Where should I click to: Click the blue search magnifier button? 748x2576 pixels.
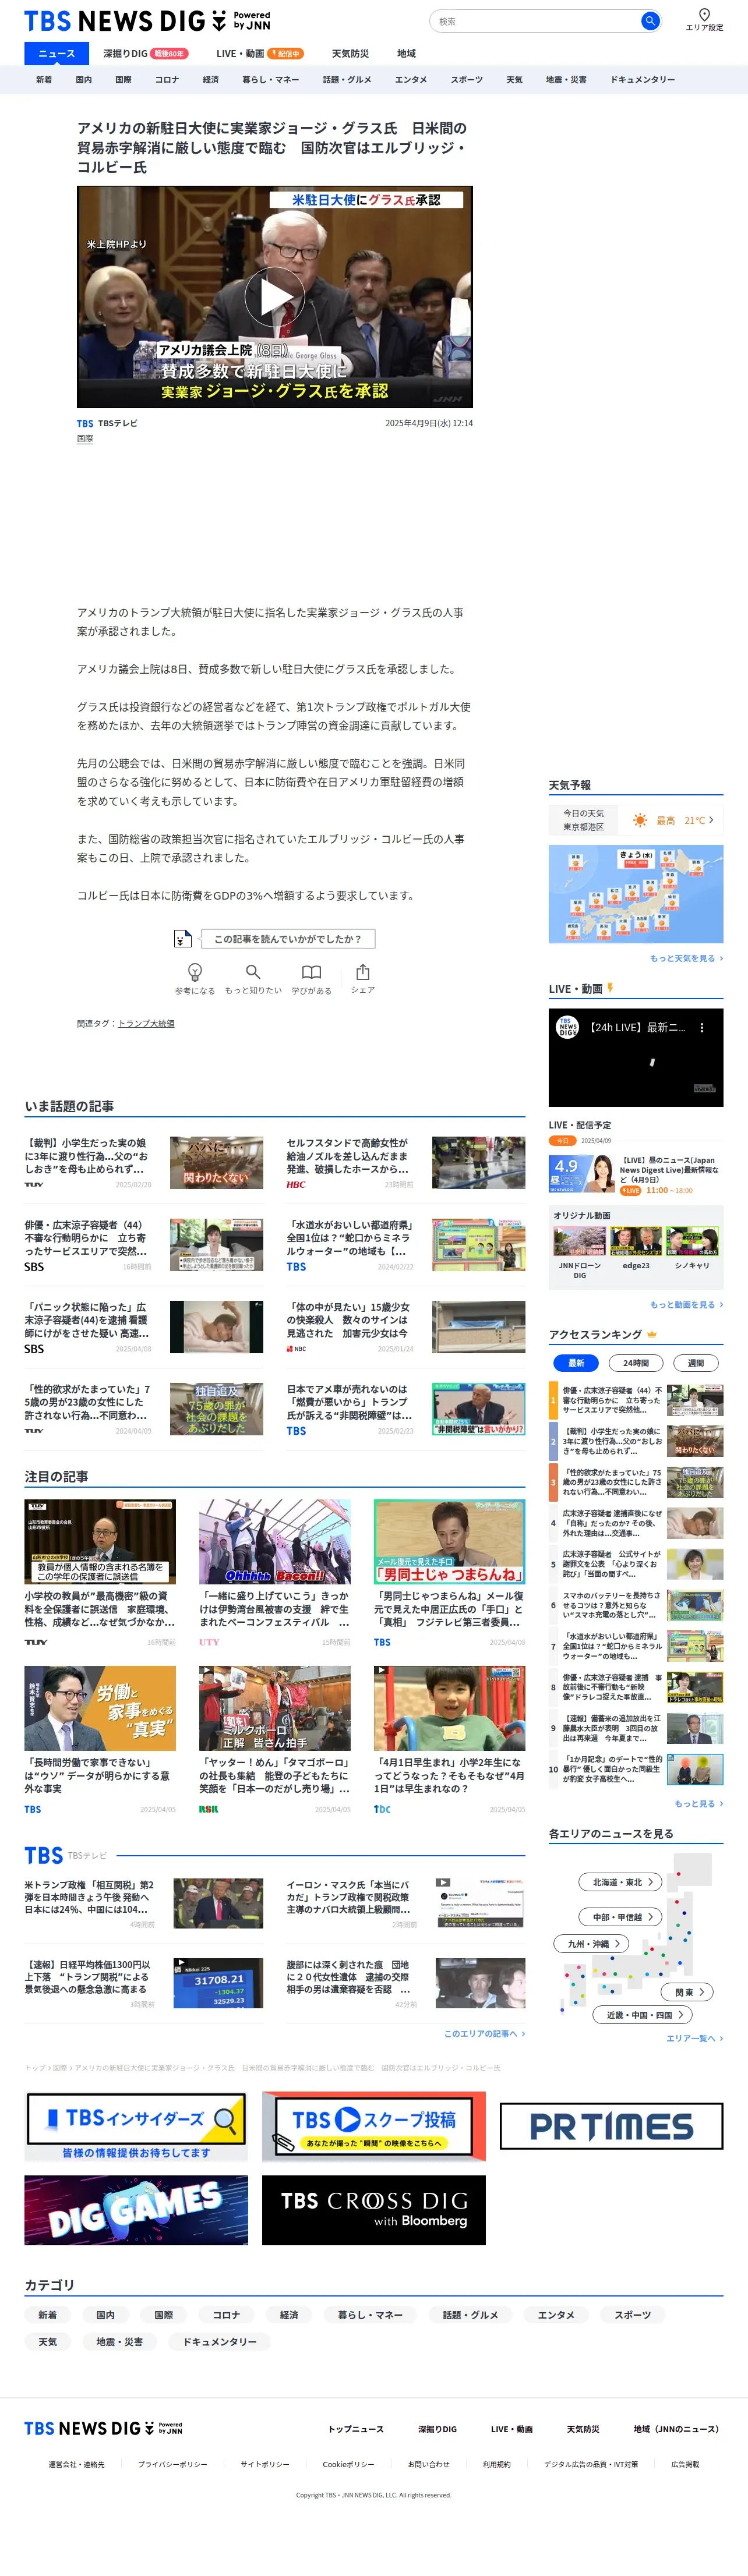point(650,21)
